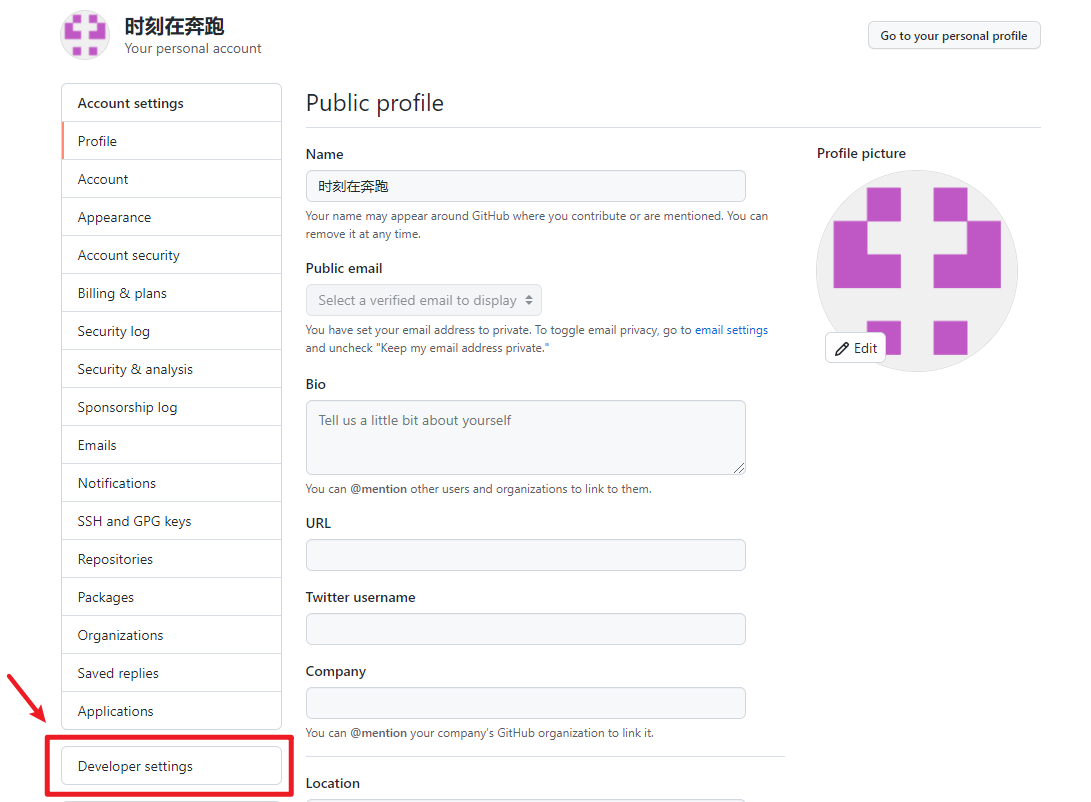Focus the URL input field
The height and width of the screenshot is (802, 1091).
(x=525, y=555)
